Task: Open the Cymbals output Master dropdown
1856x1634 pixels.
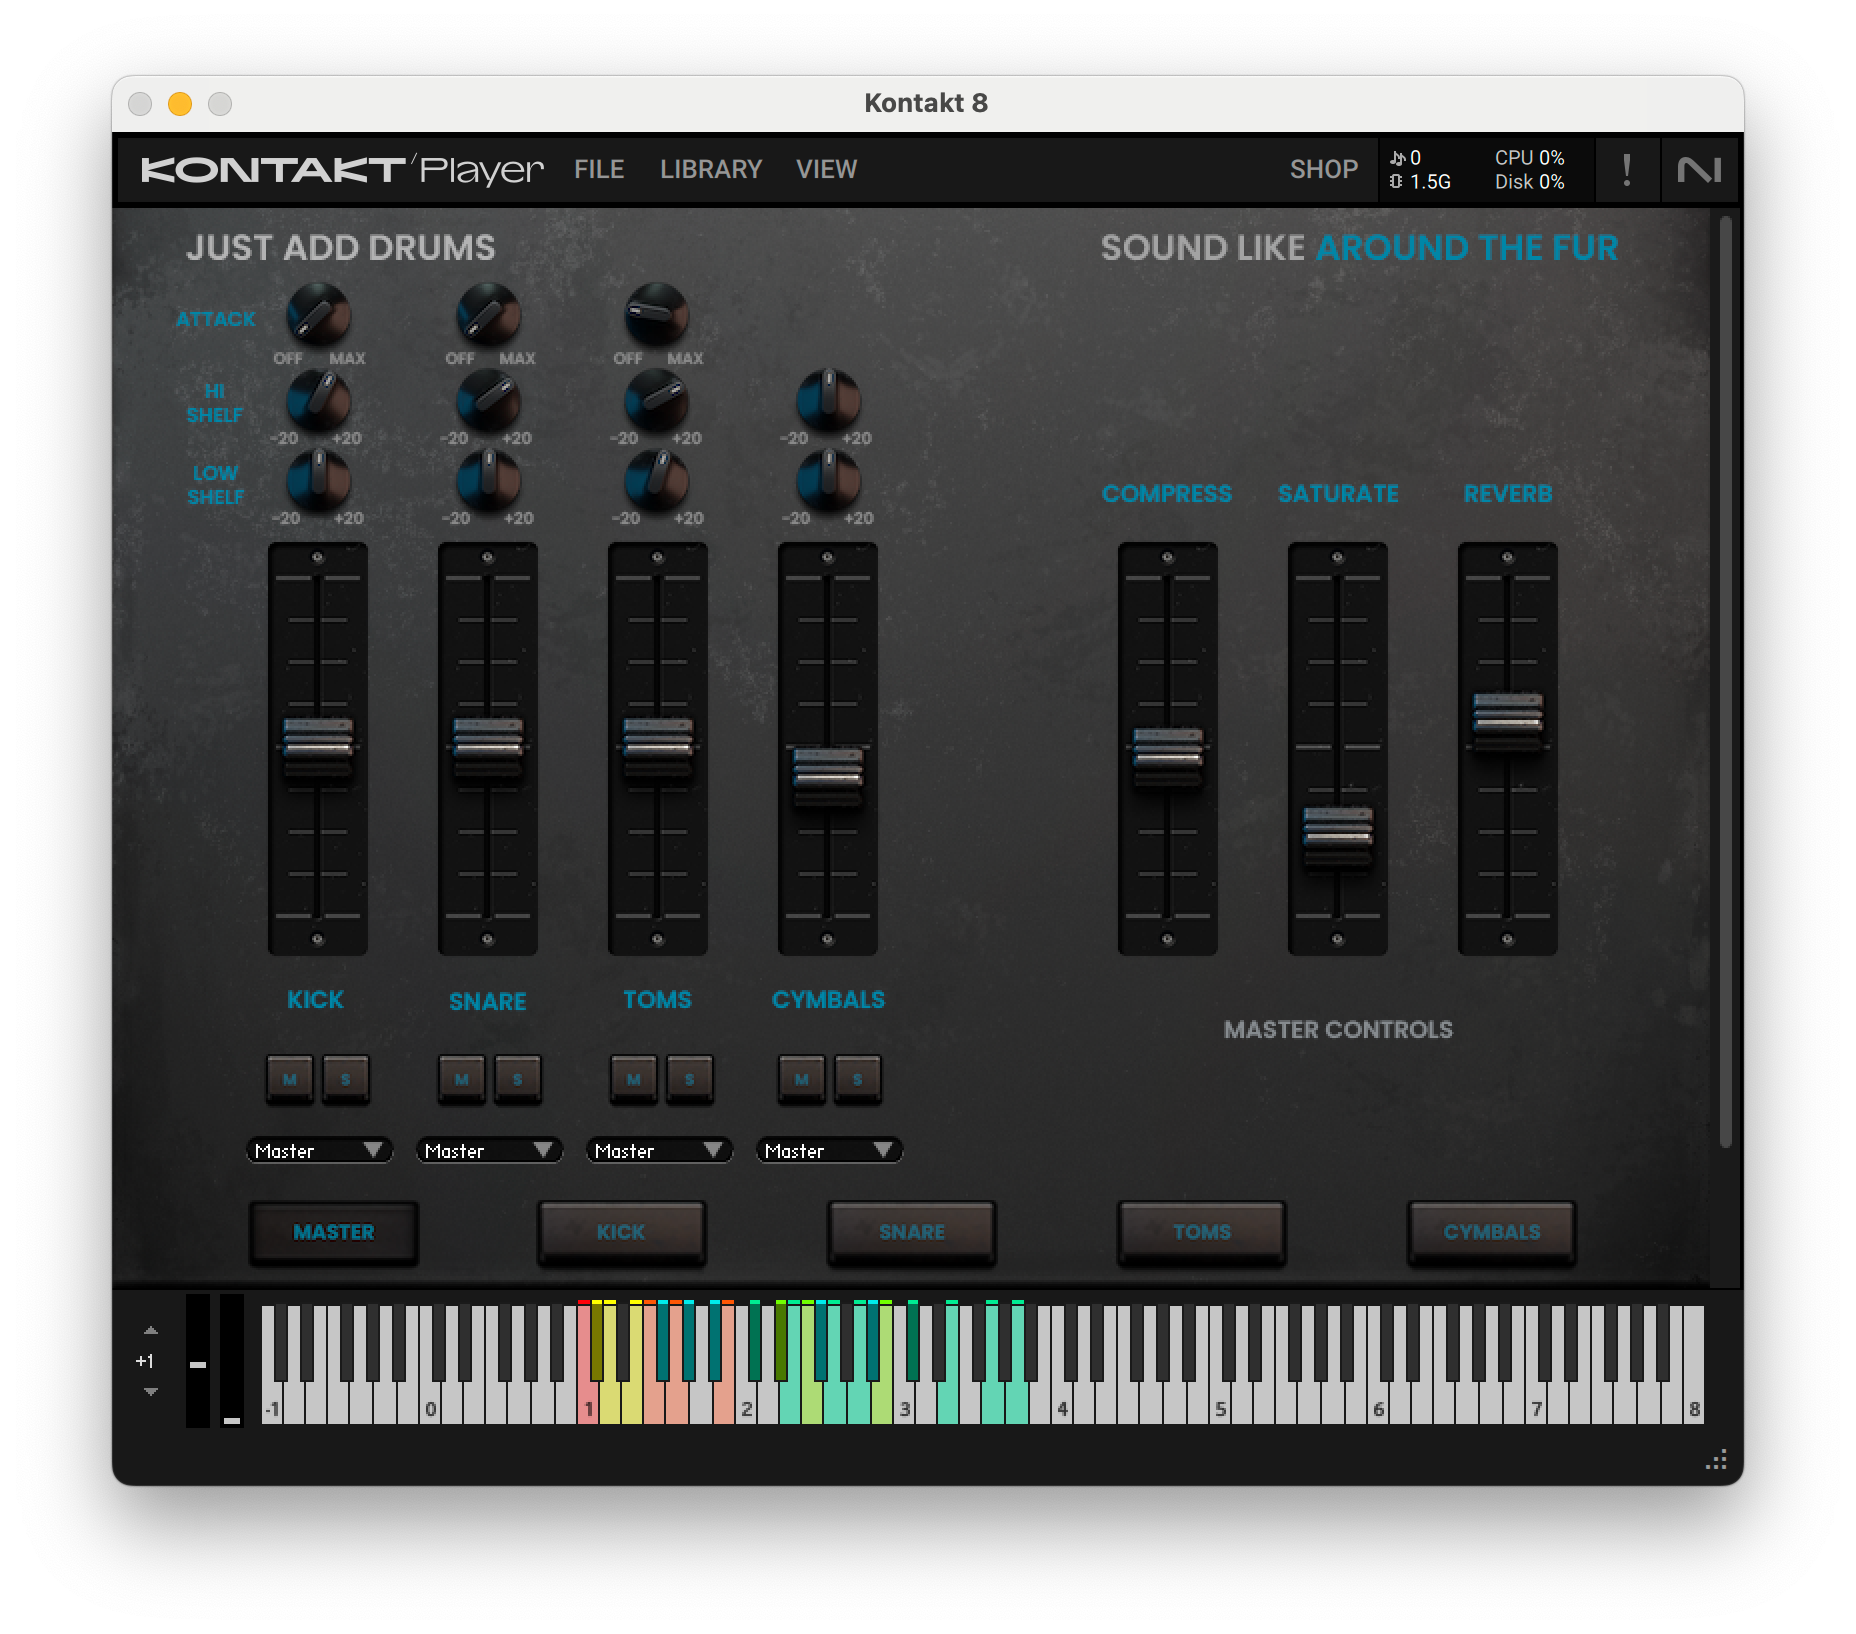Action: (829, 1151)
